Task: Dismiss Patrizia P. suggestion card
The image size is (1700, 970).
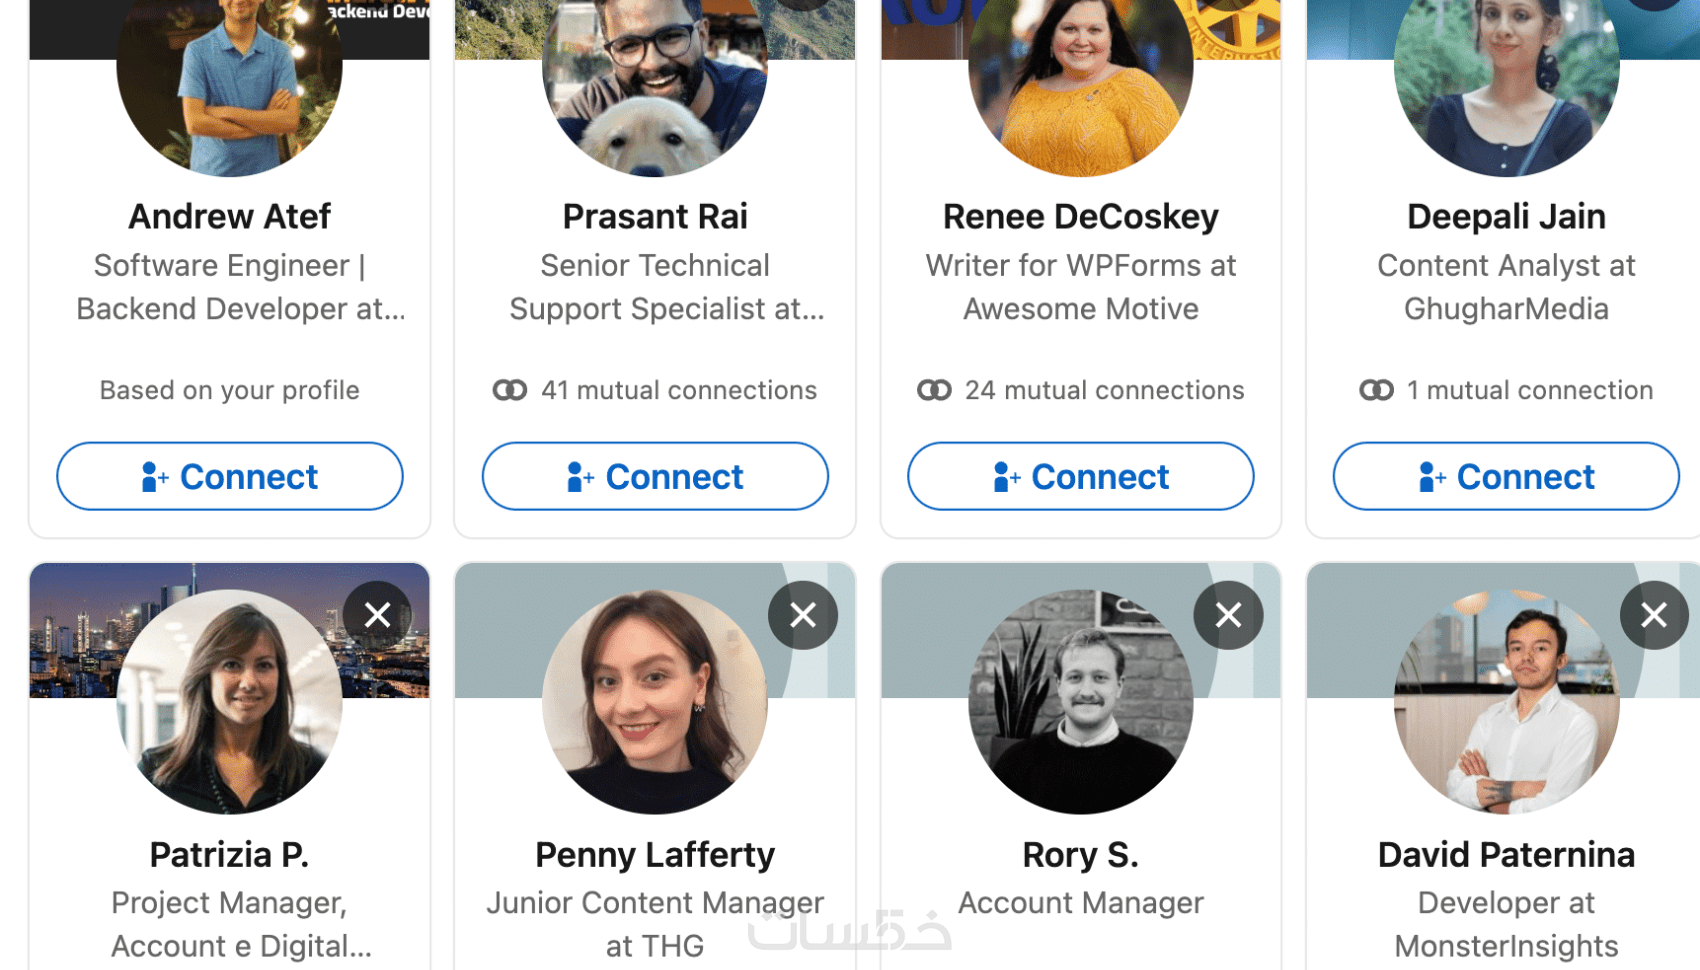Action: click(x=377, y=615)
